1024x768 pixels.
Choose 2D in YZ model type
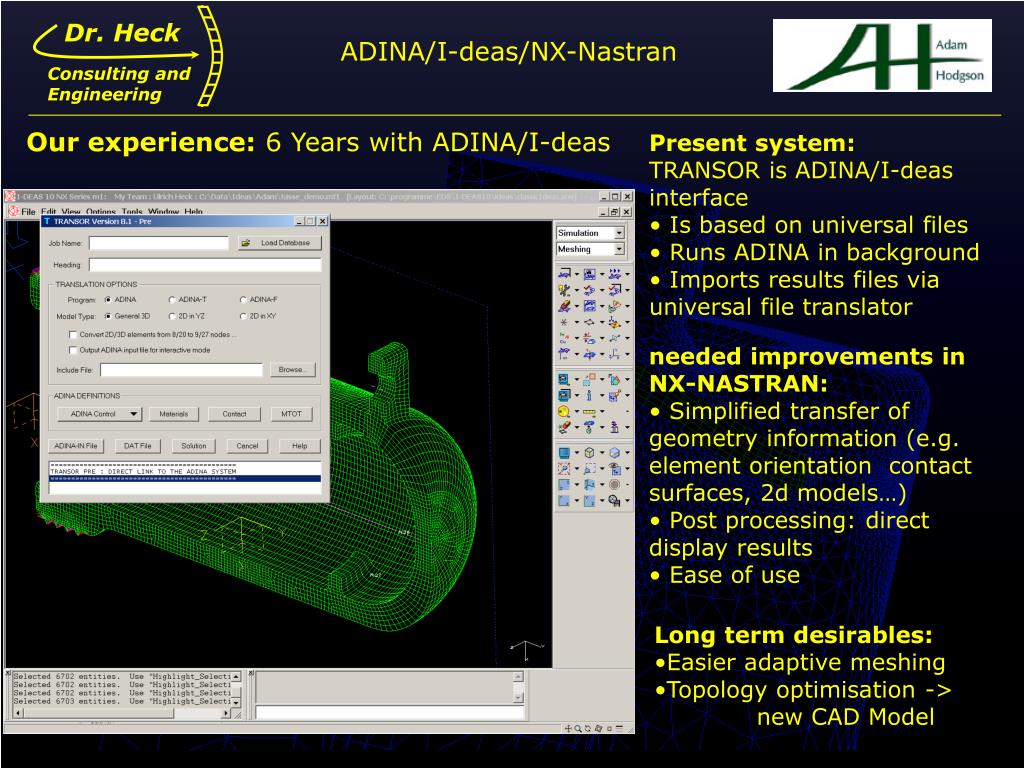172,316
